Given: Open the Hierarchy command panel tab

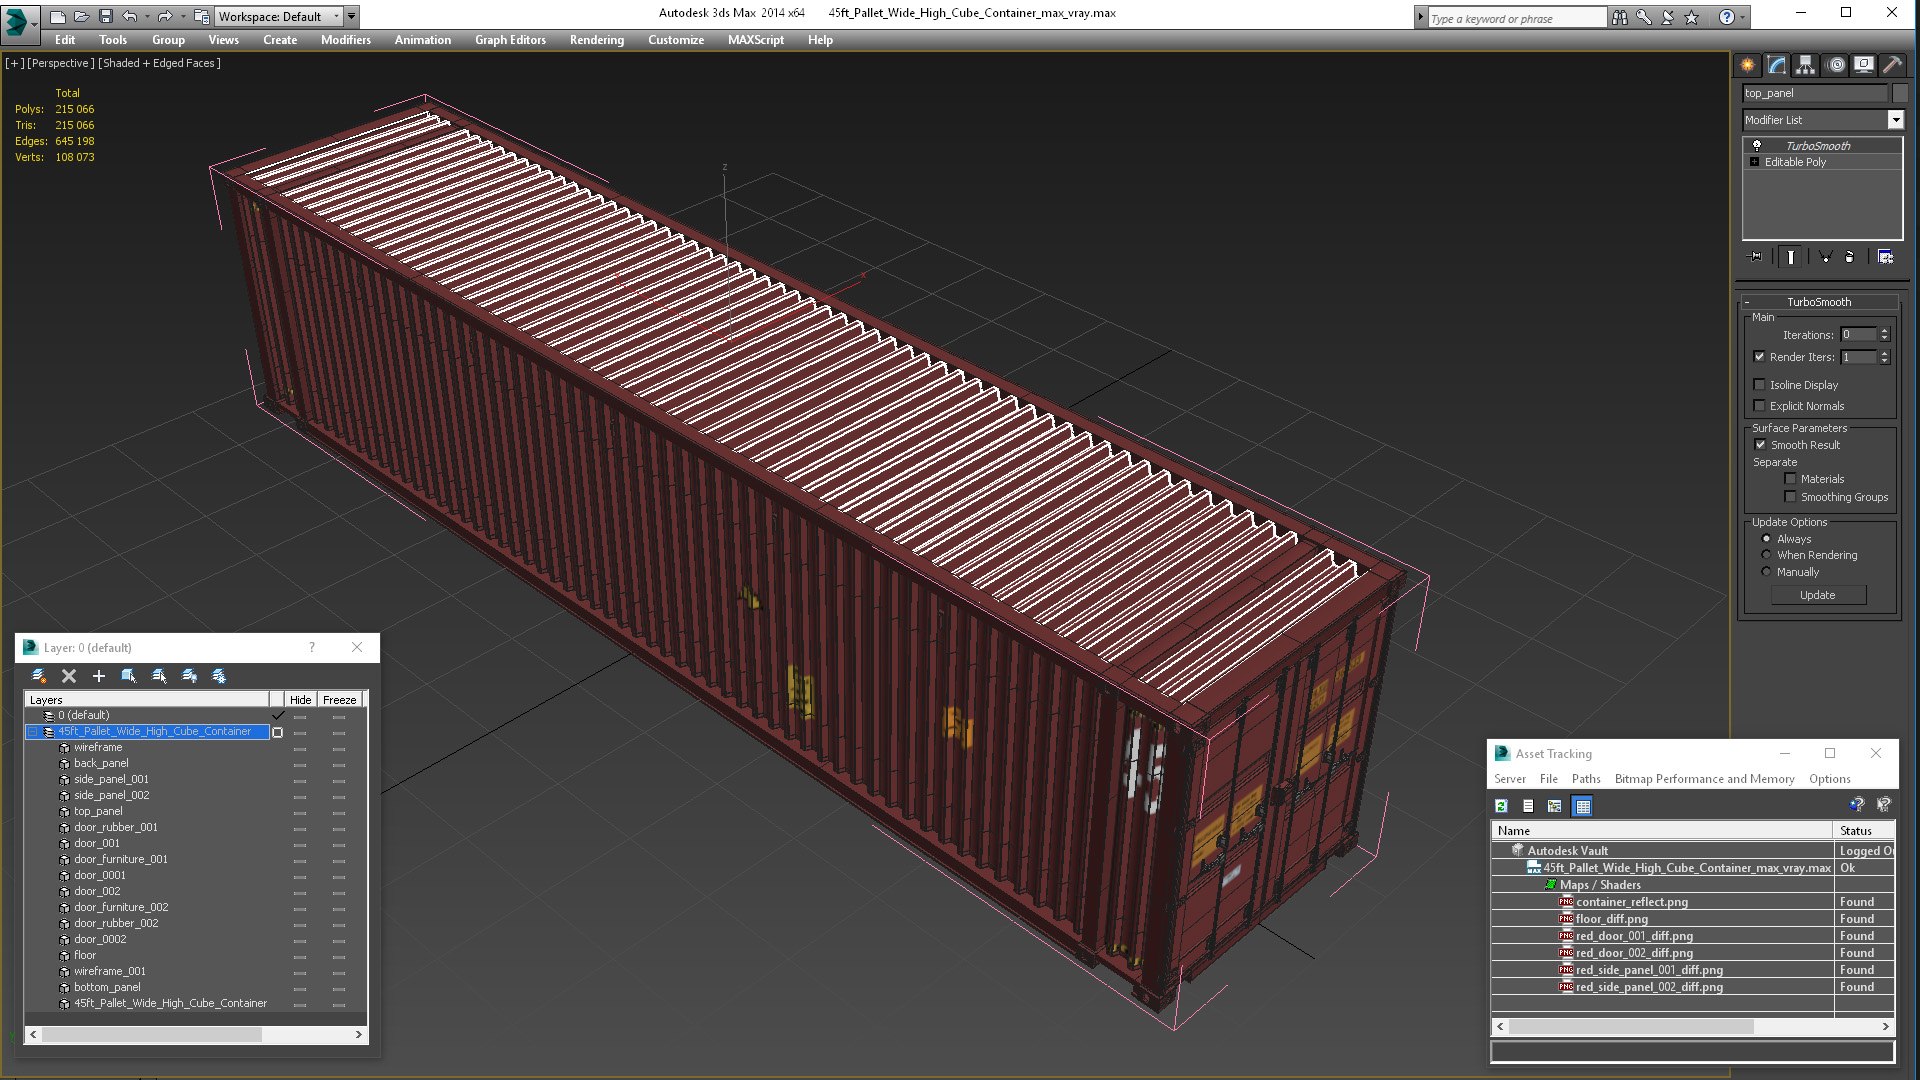Looking at the screenshot, I should (x=1805, y=65).
